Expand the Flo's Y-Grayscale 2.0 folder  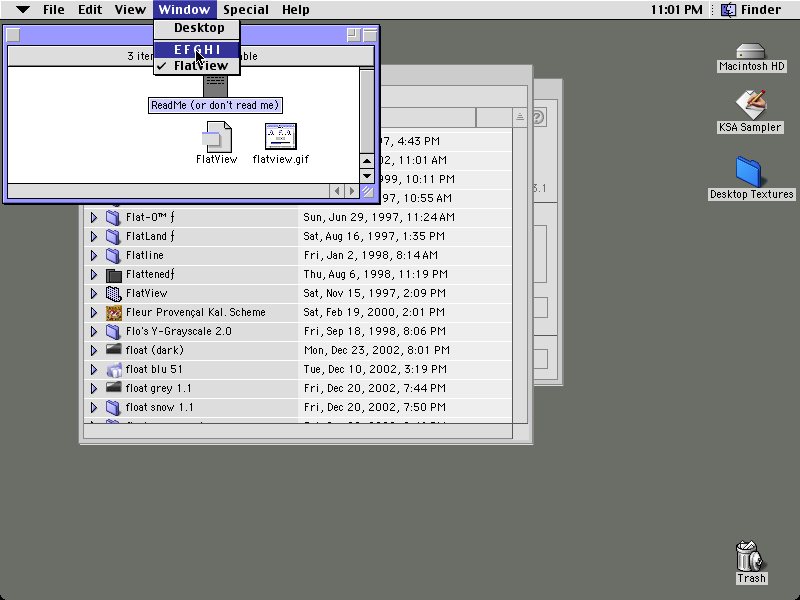[94, 331]
